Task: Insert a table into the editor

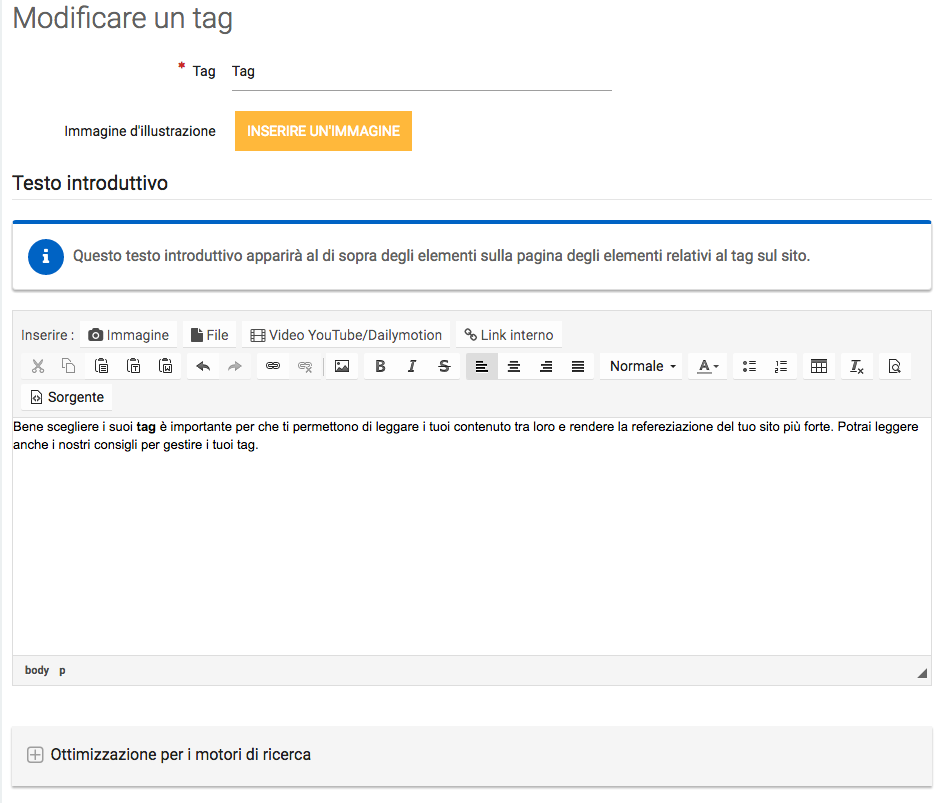Action: point(819,367)
